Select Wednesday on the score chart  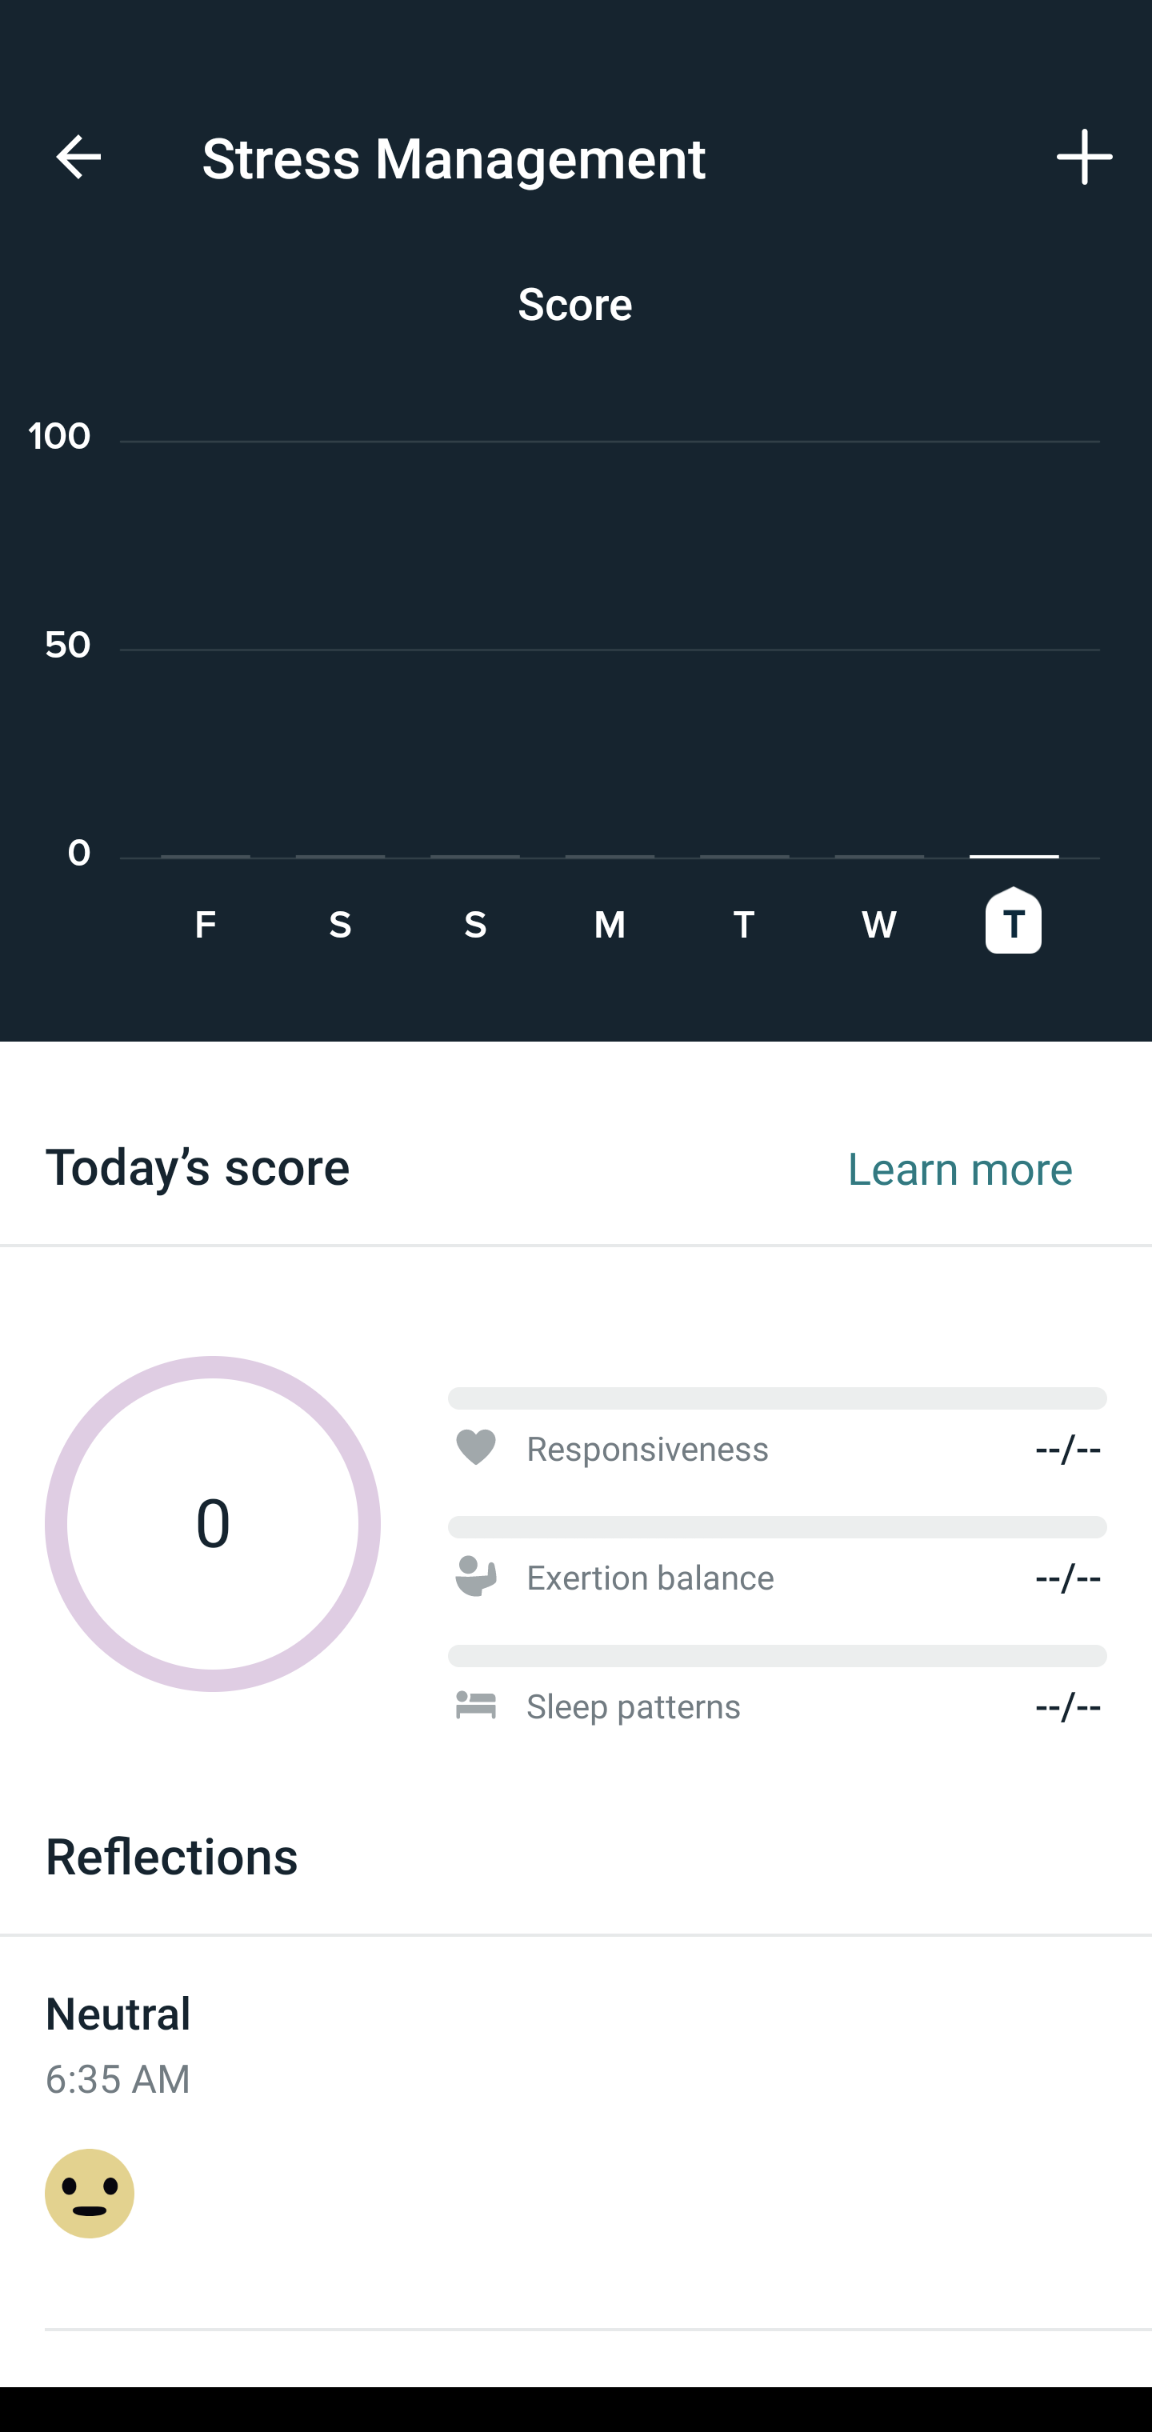[x=879, y=924]
